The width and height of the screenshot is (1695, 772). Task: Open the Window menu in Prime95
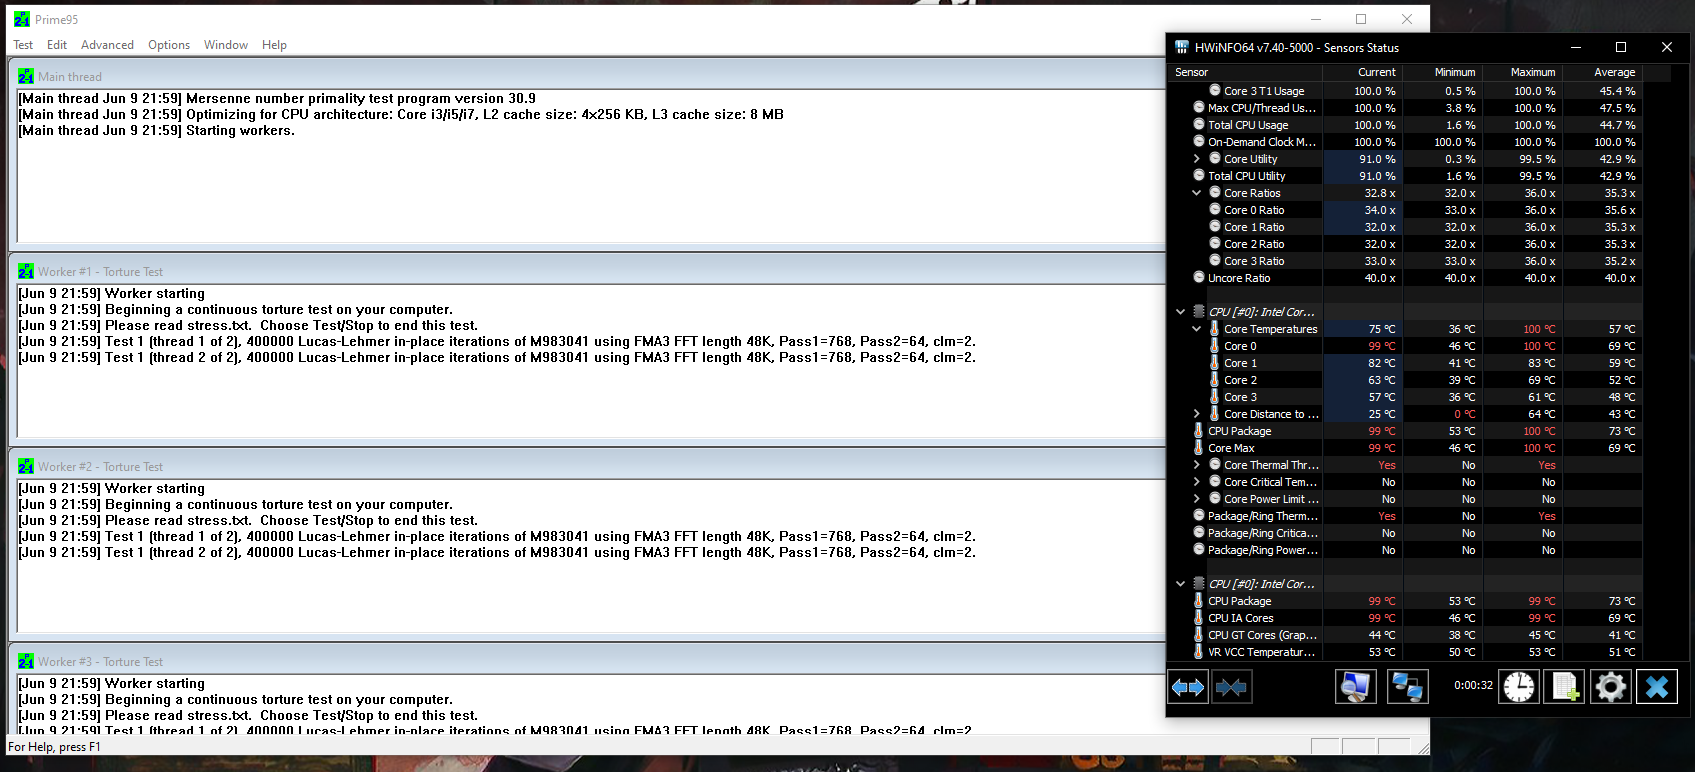pos(226,45)
